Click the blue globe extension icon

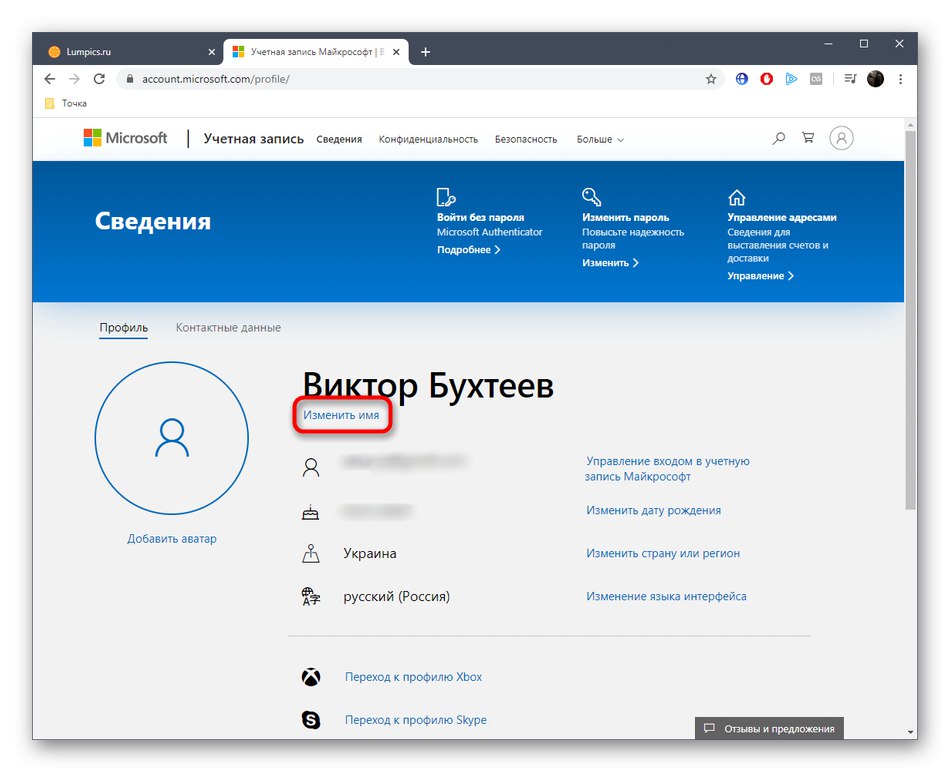[x=742, y=79]
